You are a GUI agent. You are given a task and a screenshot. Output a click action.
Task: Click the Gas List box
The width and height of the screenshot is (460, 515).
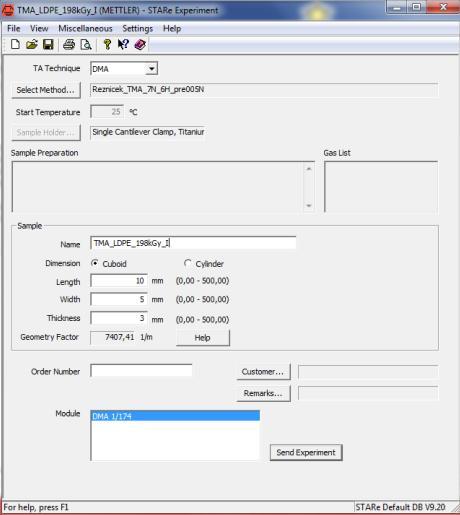click(x=381, y=187)
